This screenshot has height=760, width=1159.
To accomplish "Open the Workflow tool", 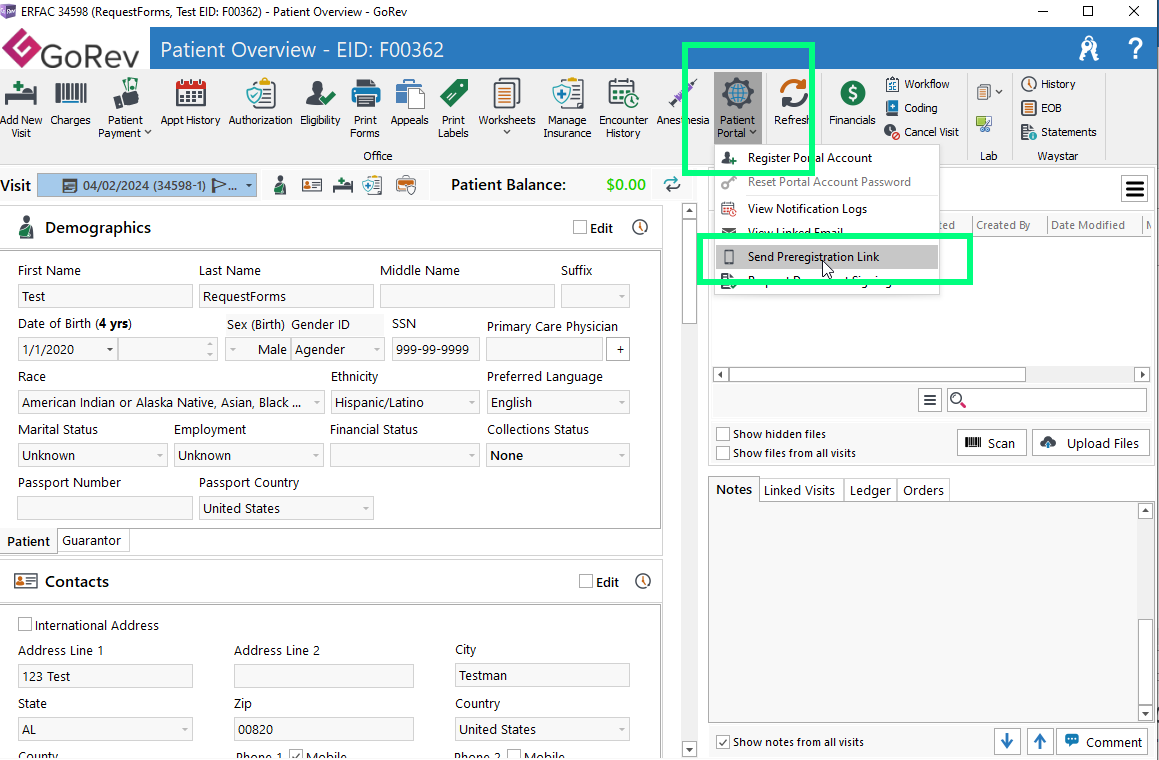I will [x=917, y=84].
